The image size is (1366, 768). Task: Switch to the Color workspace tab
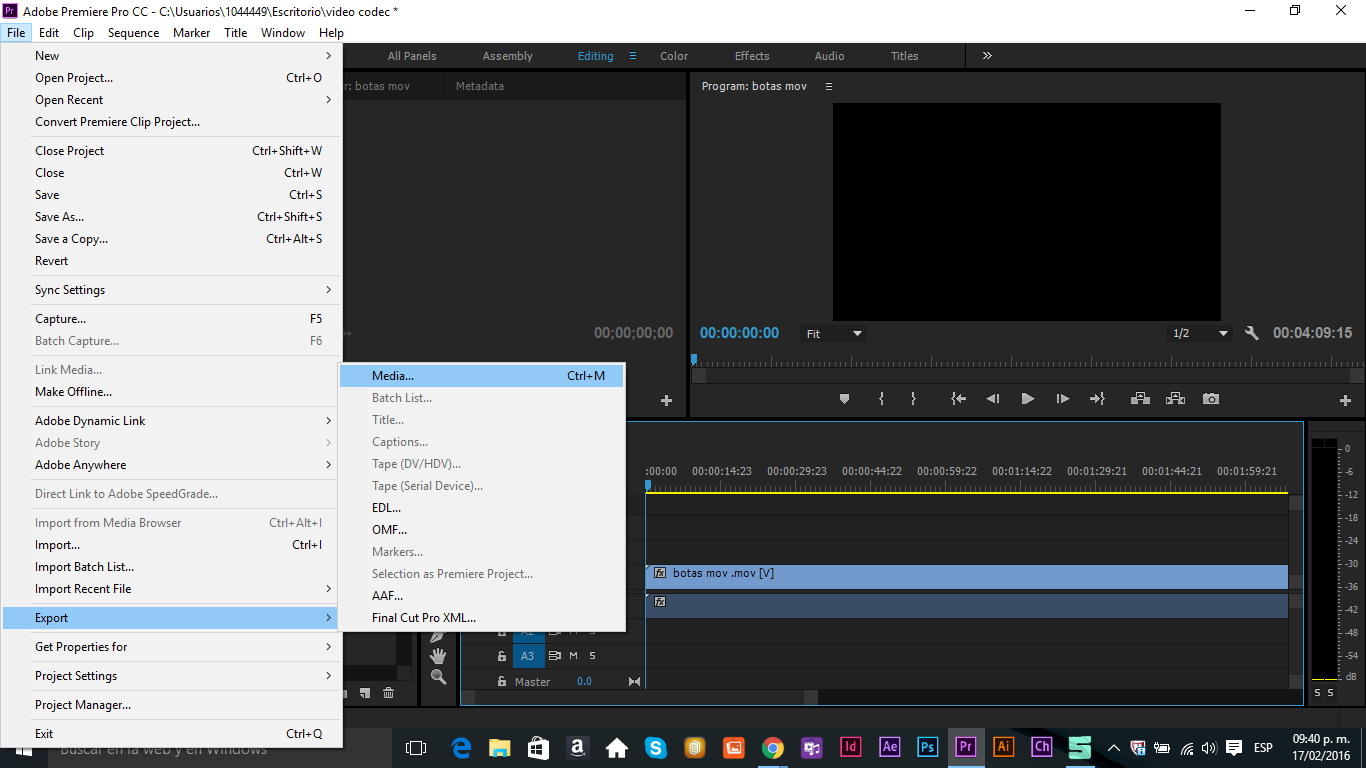(674, 56)
